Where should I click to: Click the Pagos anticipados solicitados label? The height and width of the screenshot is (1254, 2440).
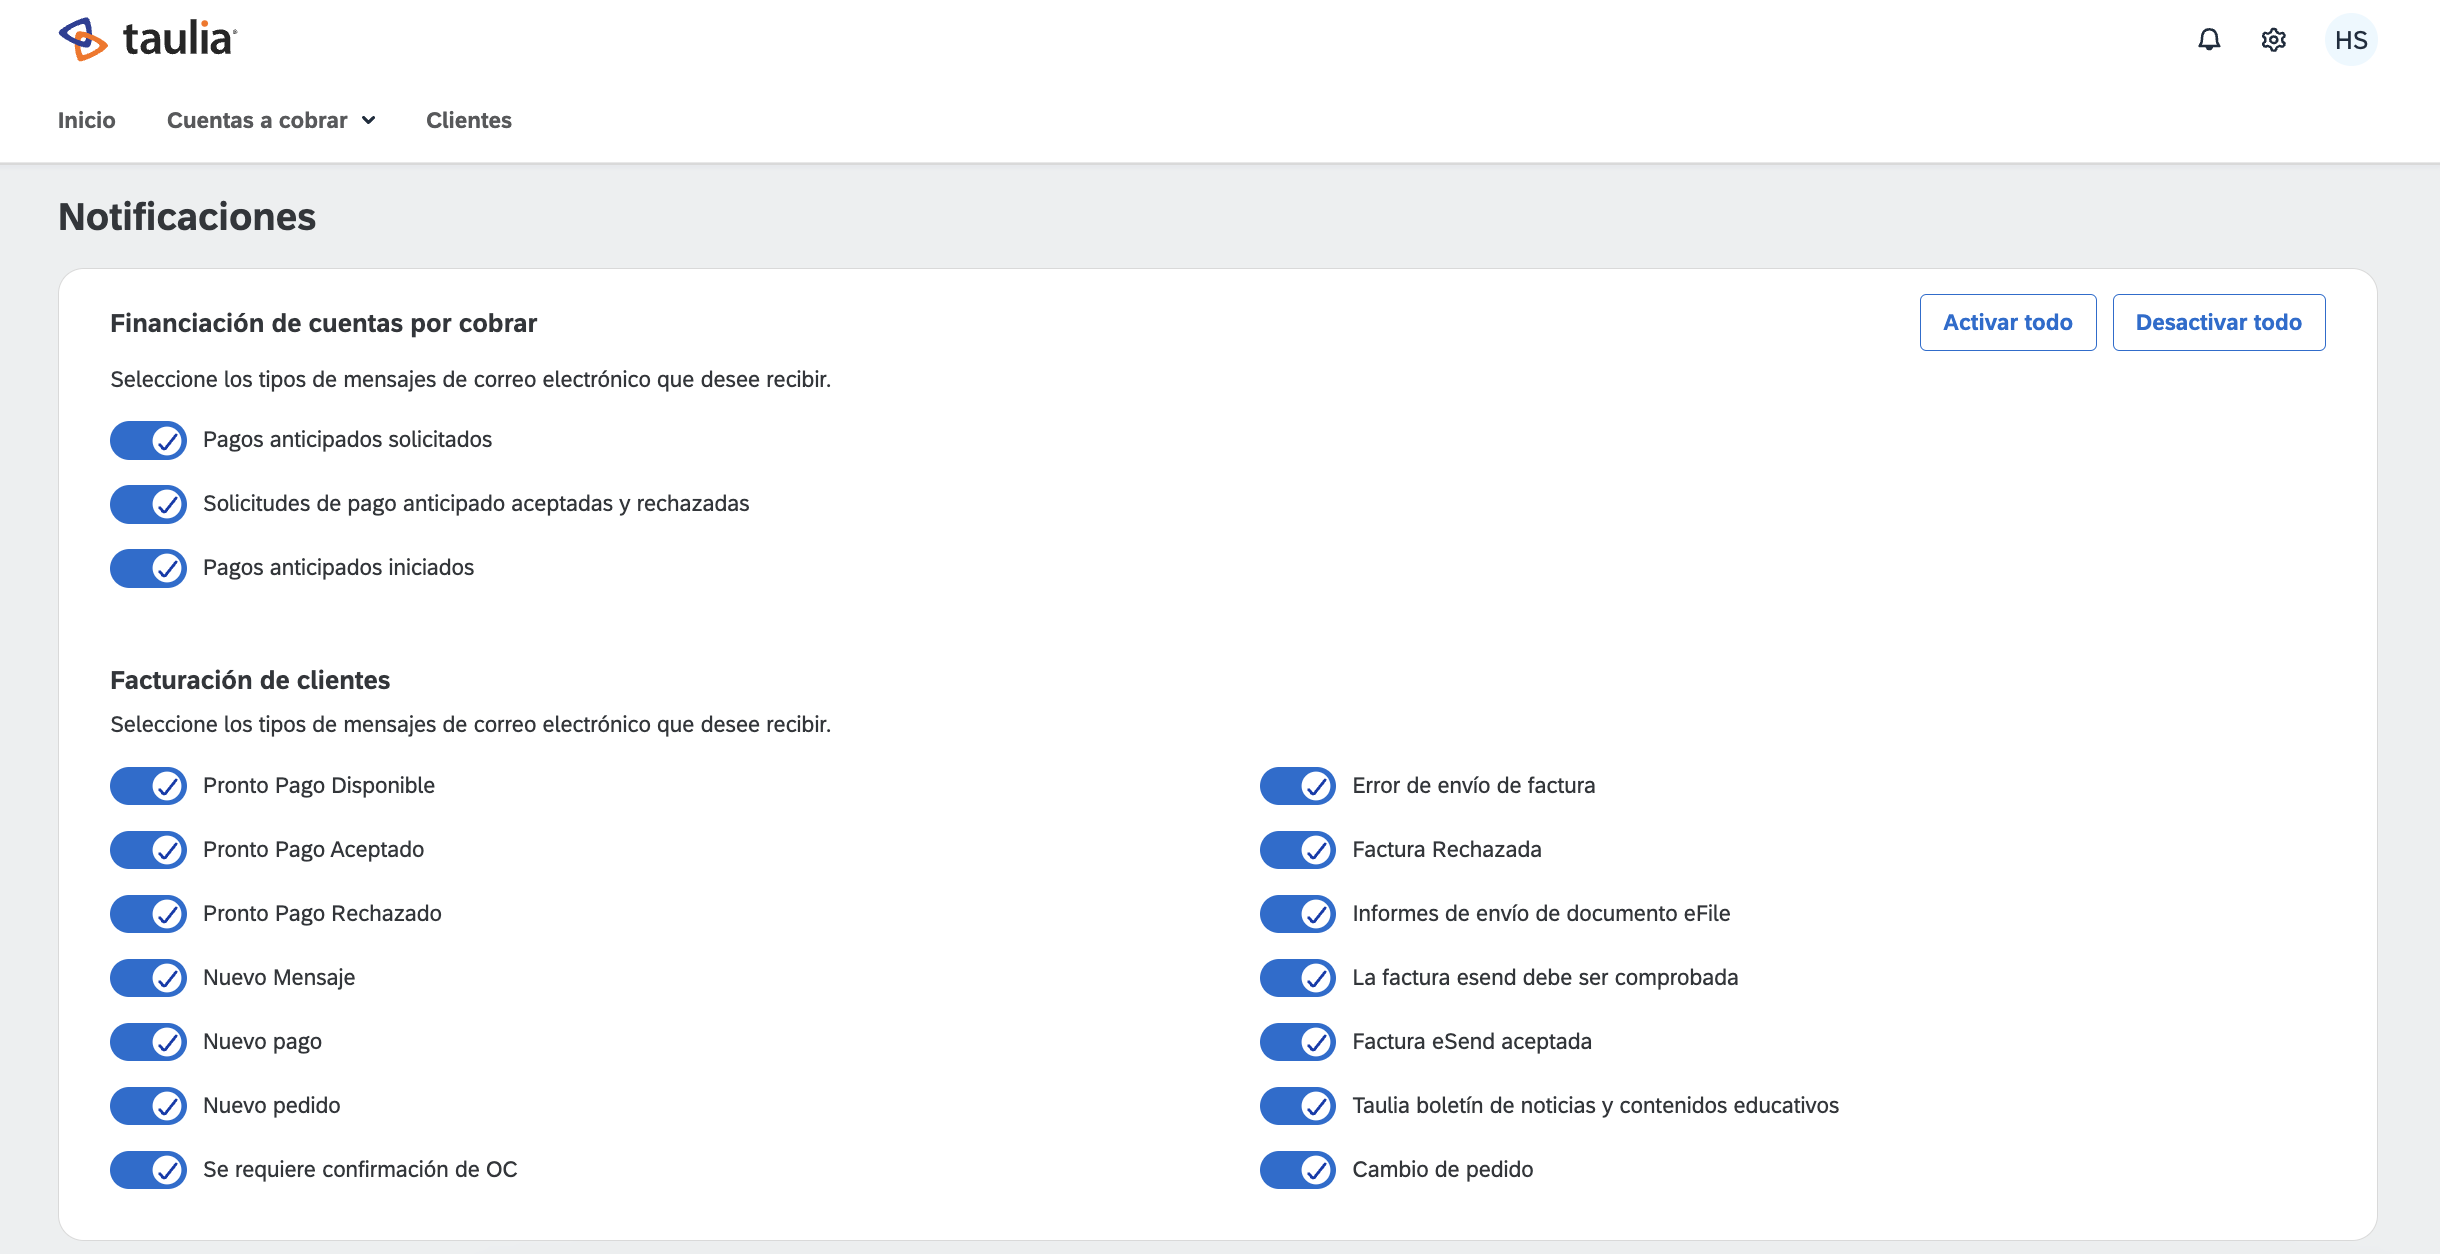point(348,439)
